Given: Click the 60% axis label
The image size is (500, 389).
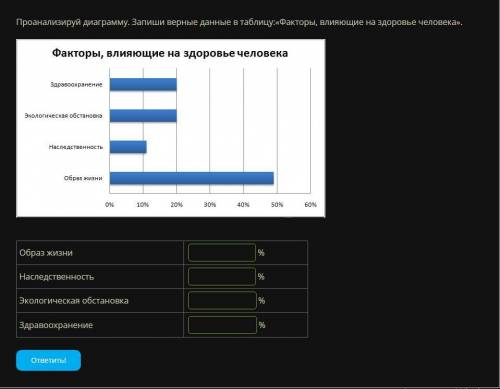Looking at the screenshot, I should pyautogui.click(x=310, y=205).
